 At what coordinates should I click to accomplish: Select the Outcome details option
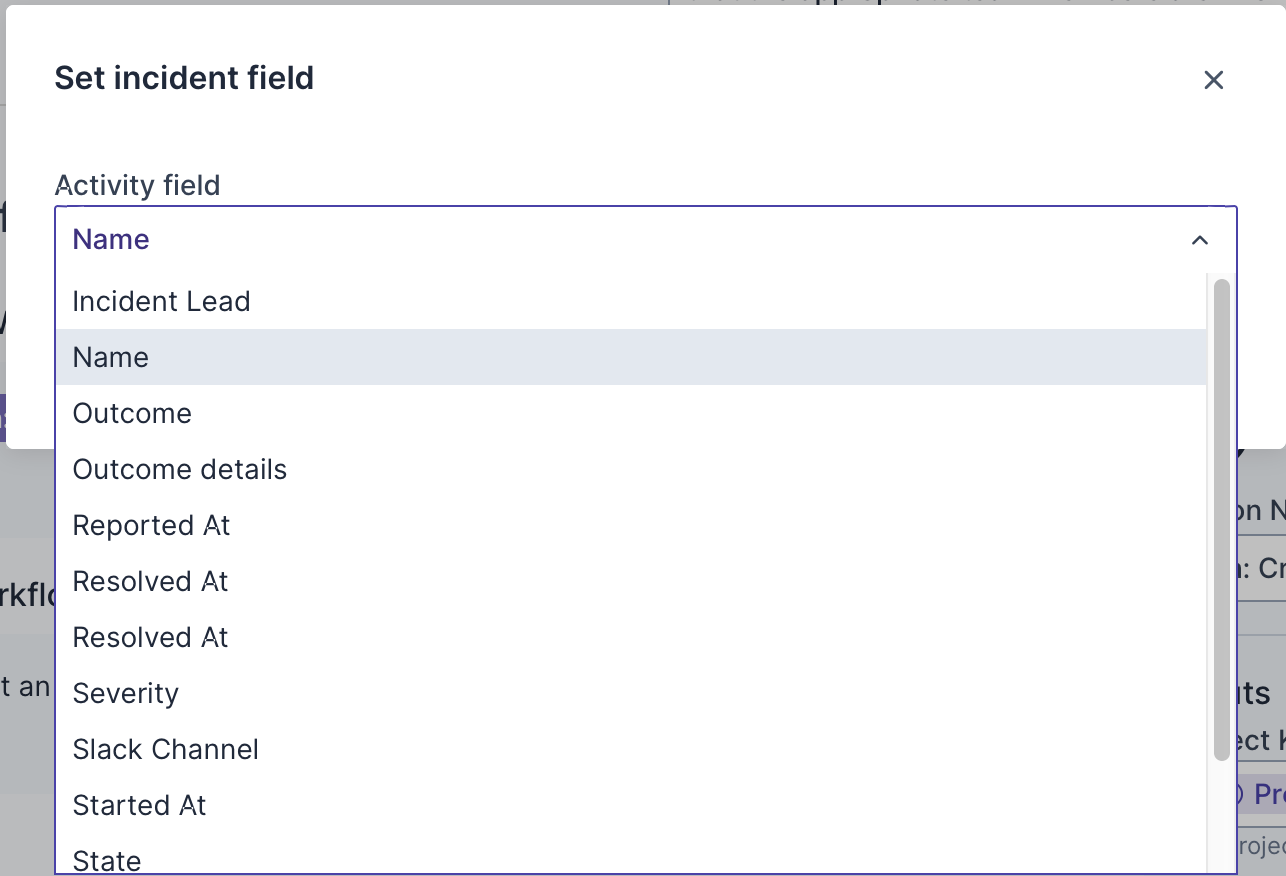pos(180,470)
